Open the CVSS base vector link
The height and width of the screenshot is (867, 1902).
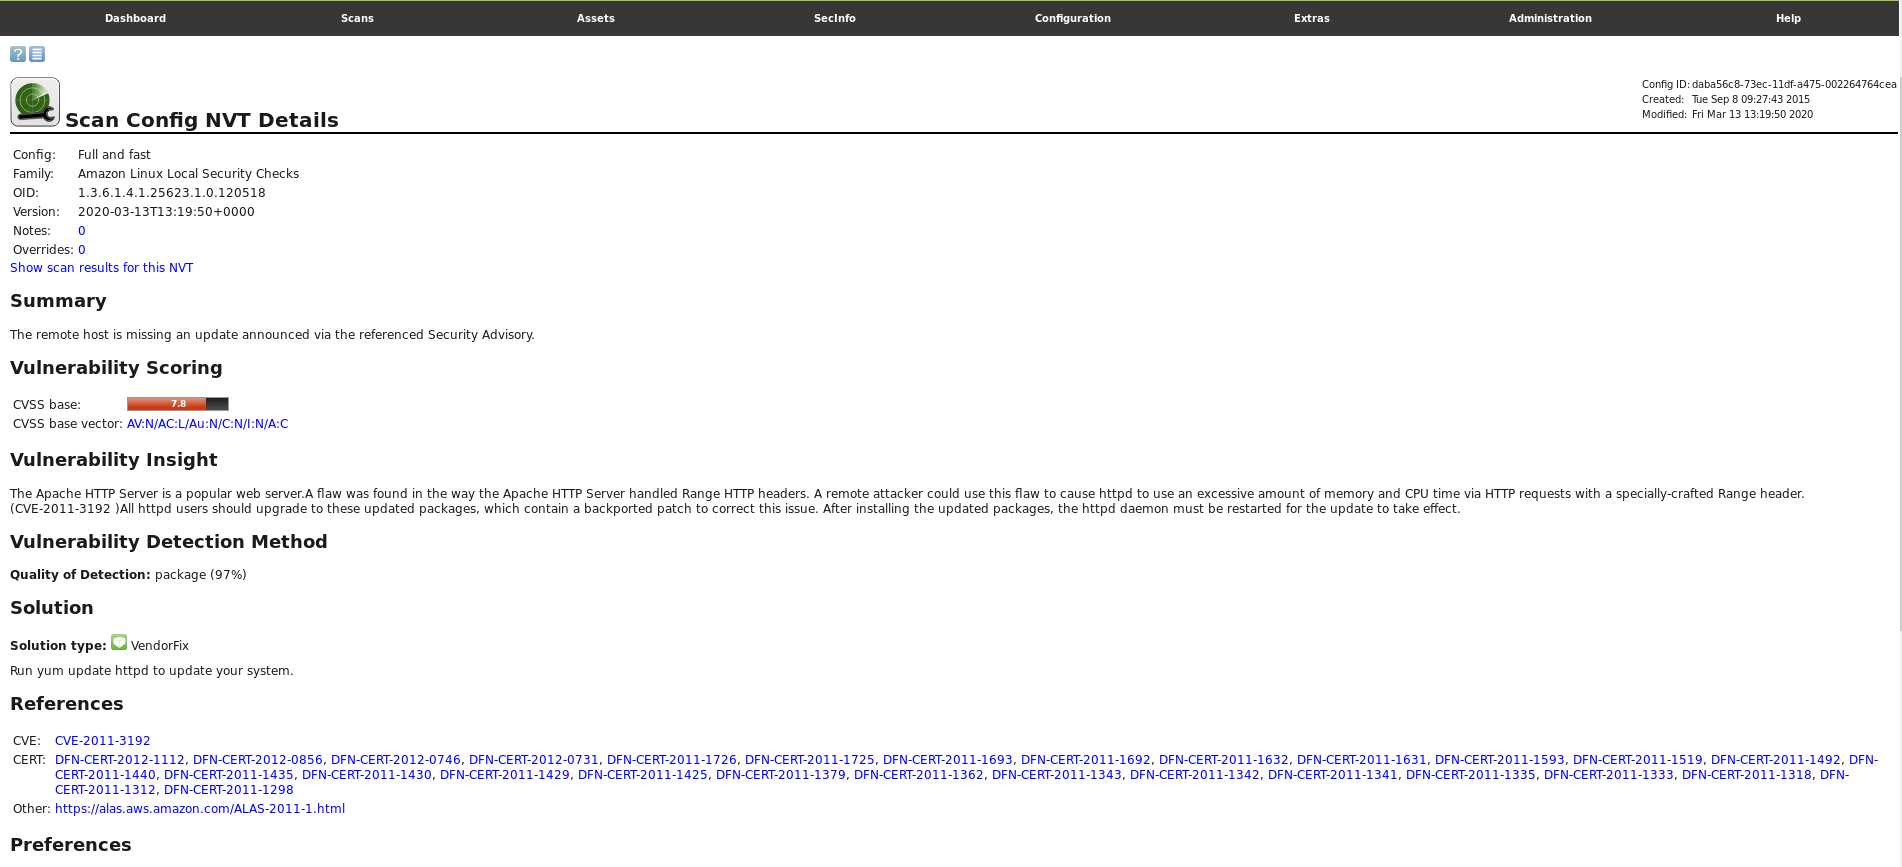click(x=207, y=424)
